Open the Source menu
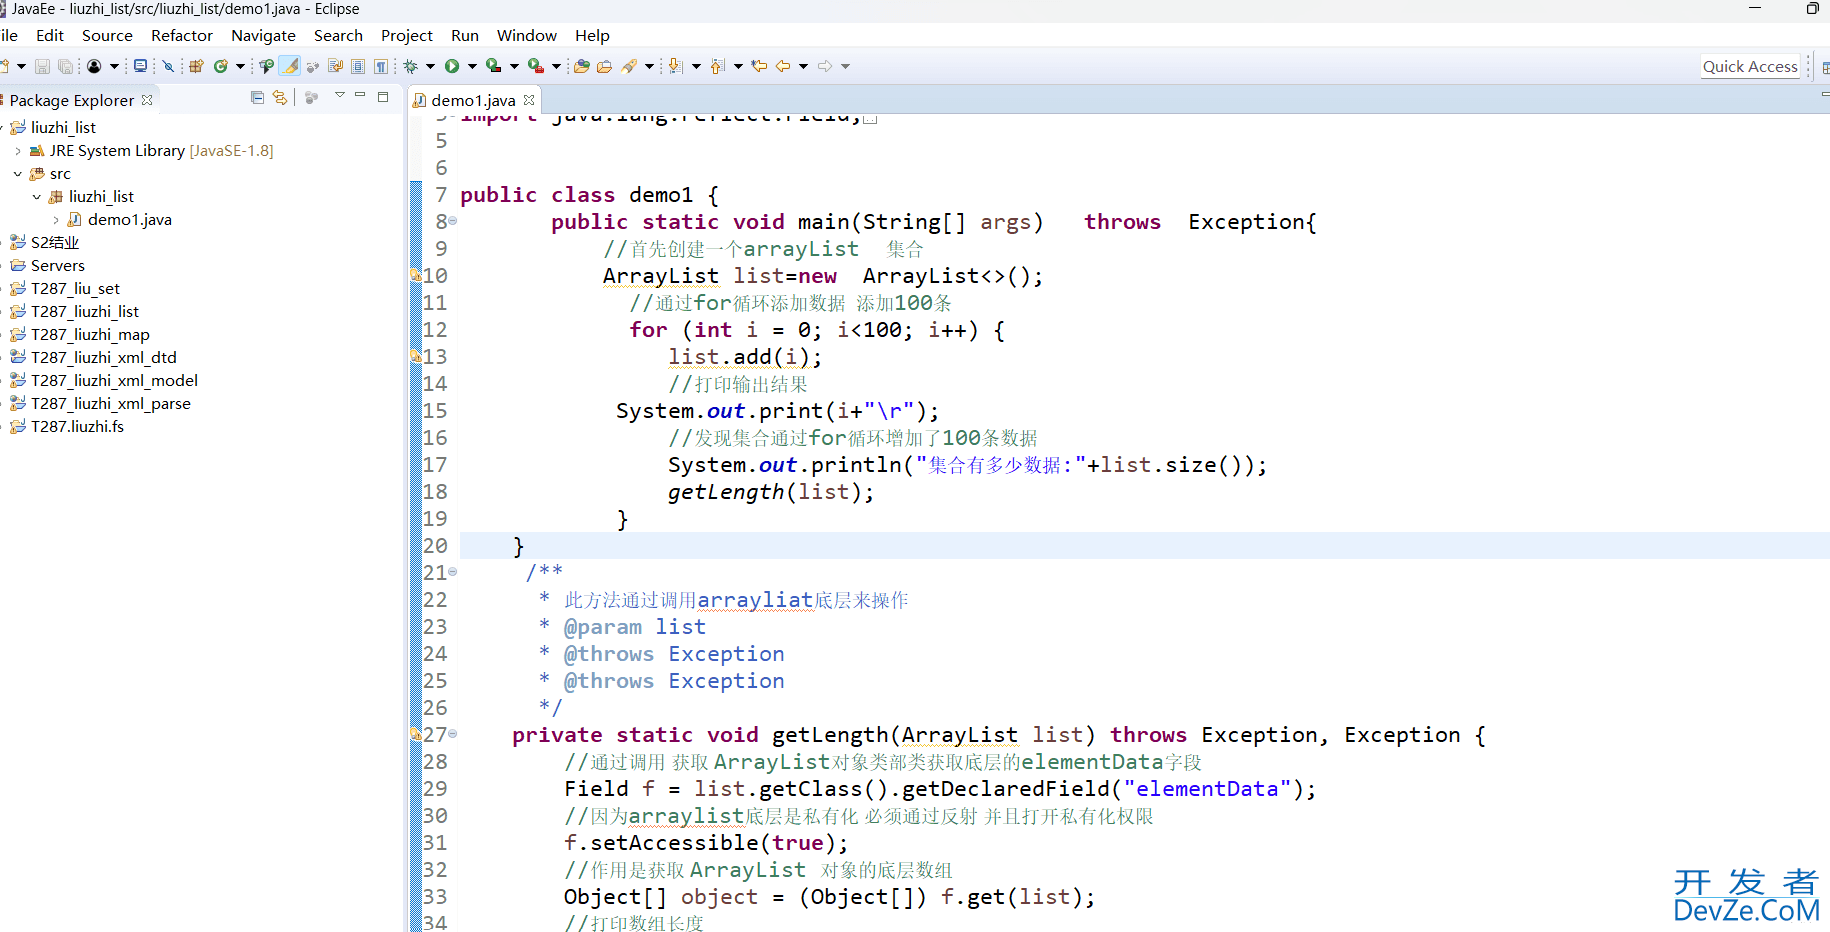 (x=107, y=35)
